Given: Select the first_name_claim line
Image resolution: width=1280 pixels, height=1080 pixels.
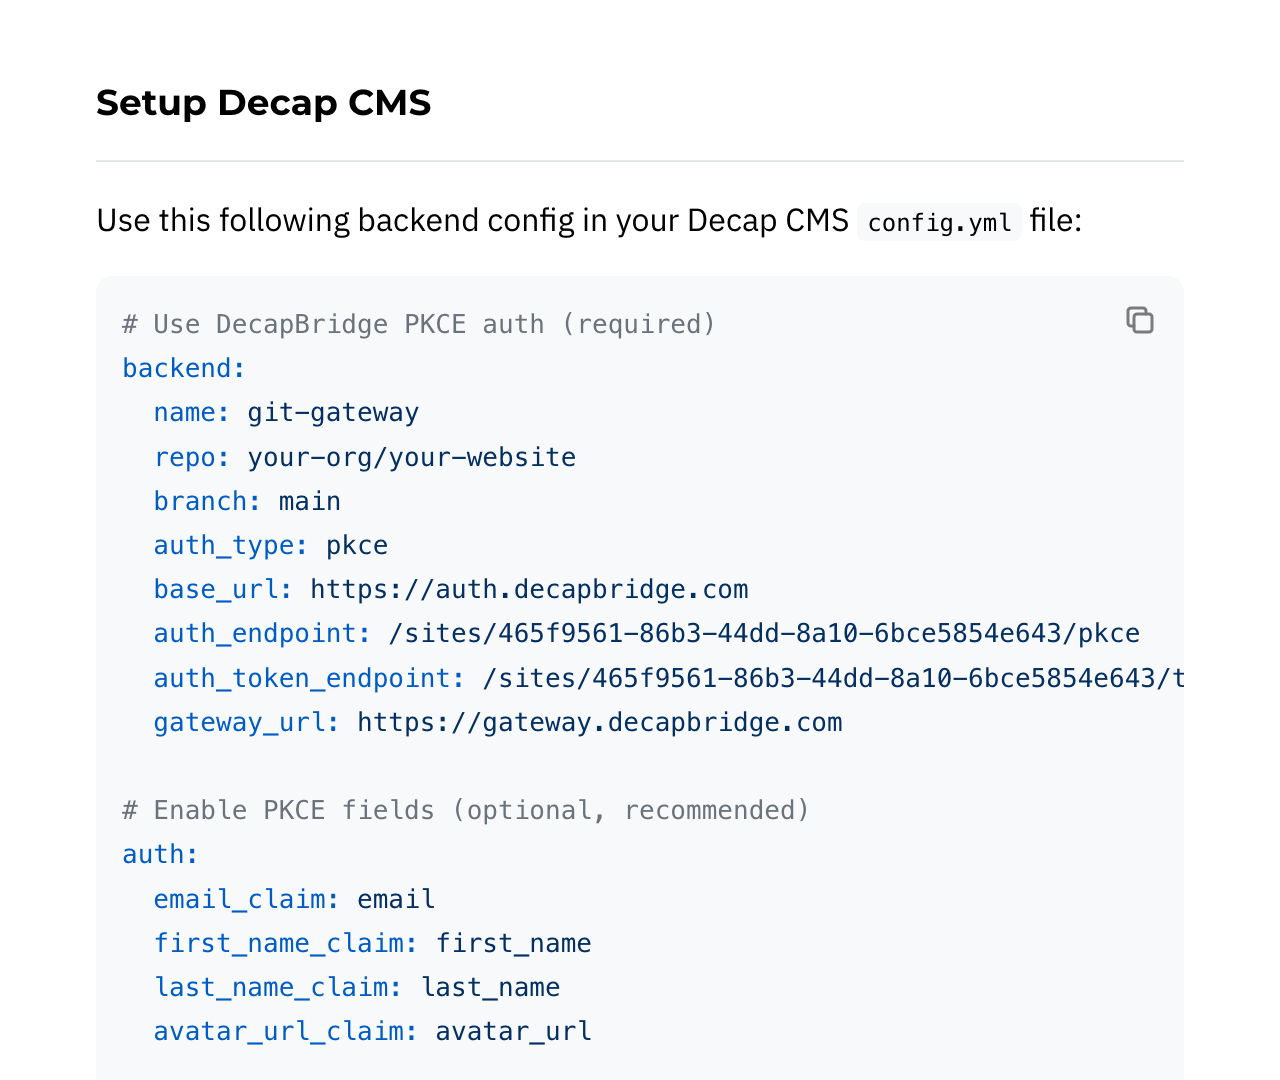Looking at the screenshot, I should coord(372,943).
